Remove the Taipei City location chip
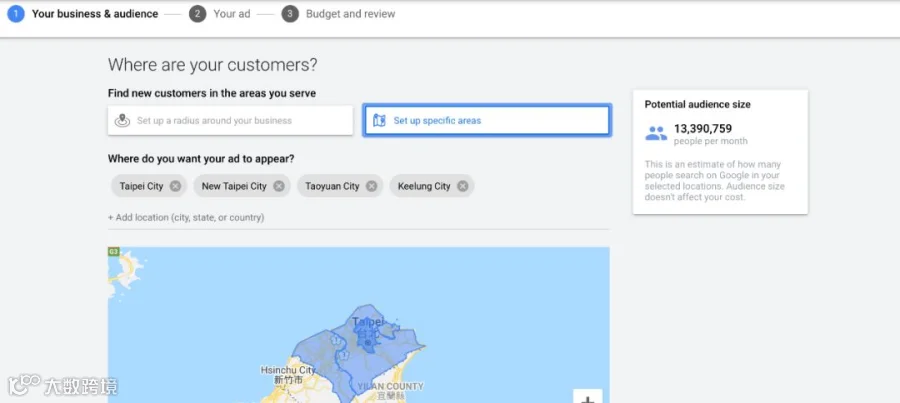Image resolution: width=900 pixels, height=403 pixels. (176, 186)
